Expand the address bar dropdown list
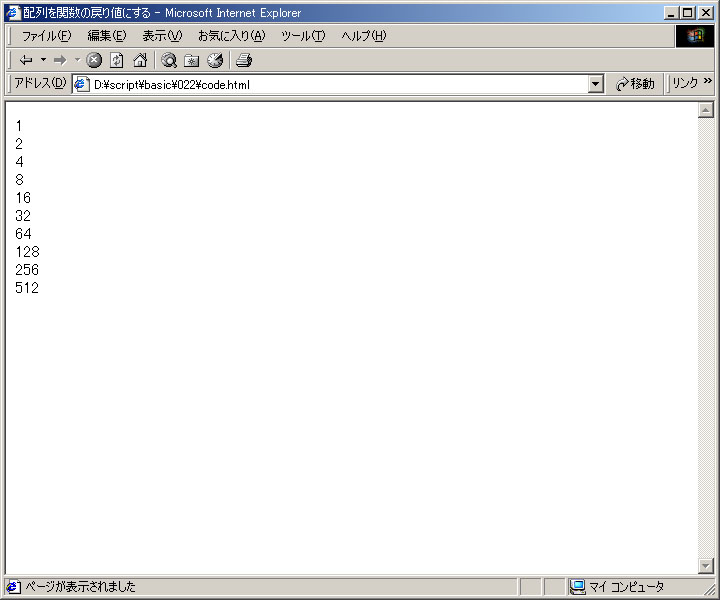720x600 pixels. pos(596,84)
